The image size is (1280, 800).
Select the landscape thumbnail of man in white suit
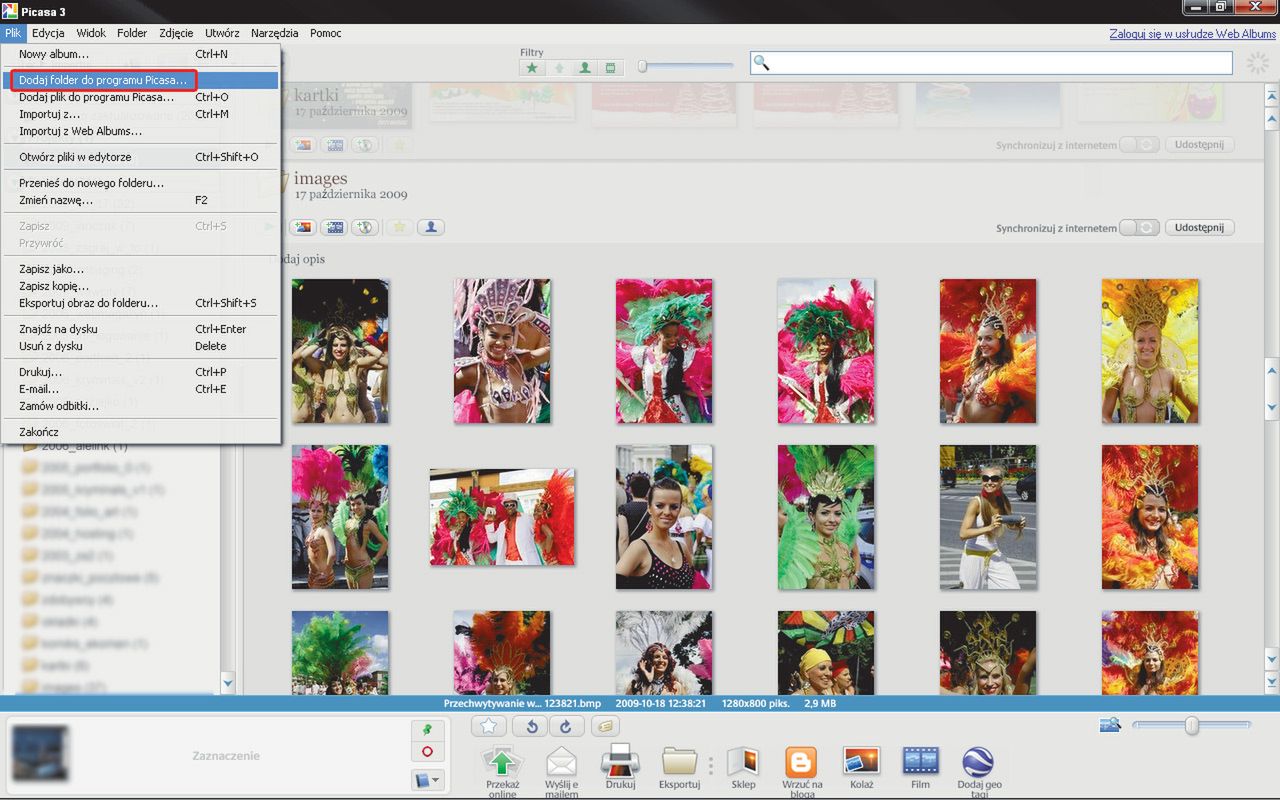(502, 517)
